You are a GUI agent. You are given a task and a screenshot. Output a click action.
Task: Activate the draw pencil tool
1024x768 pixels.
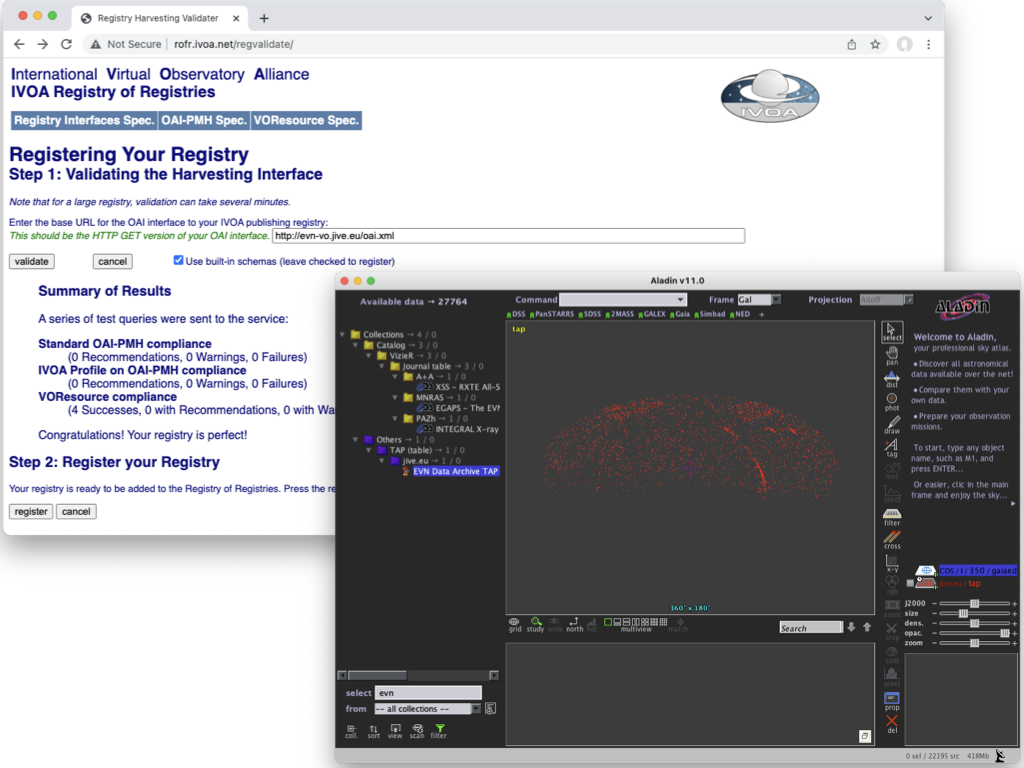(891, 425)
